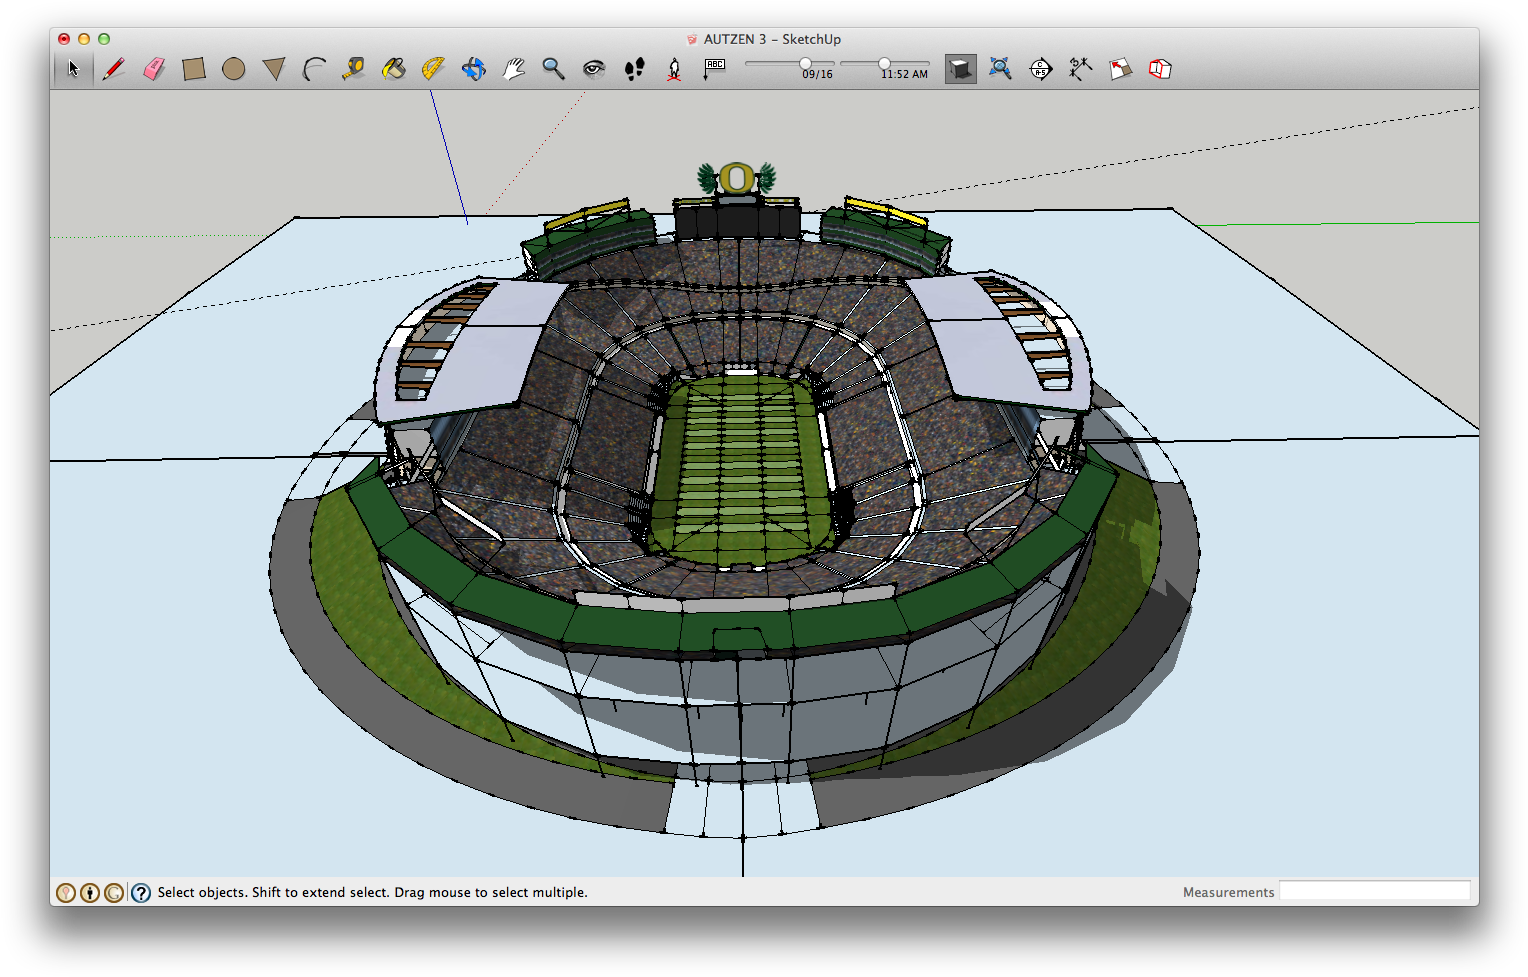Toggle the Protractor guide tool
The image size is (1528, 977).
(x=433, y=68)
